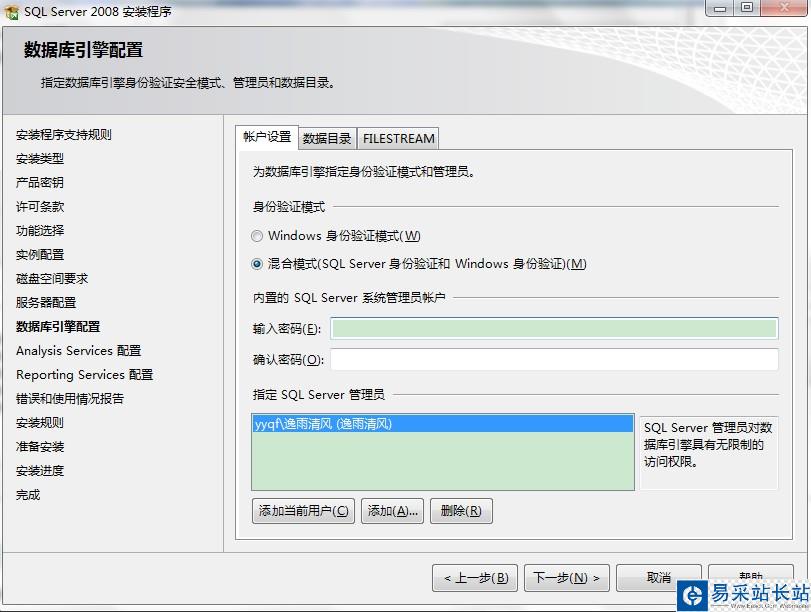Switch to the 帐户设置 tab
811x612 pixels.
(267, 137)
